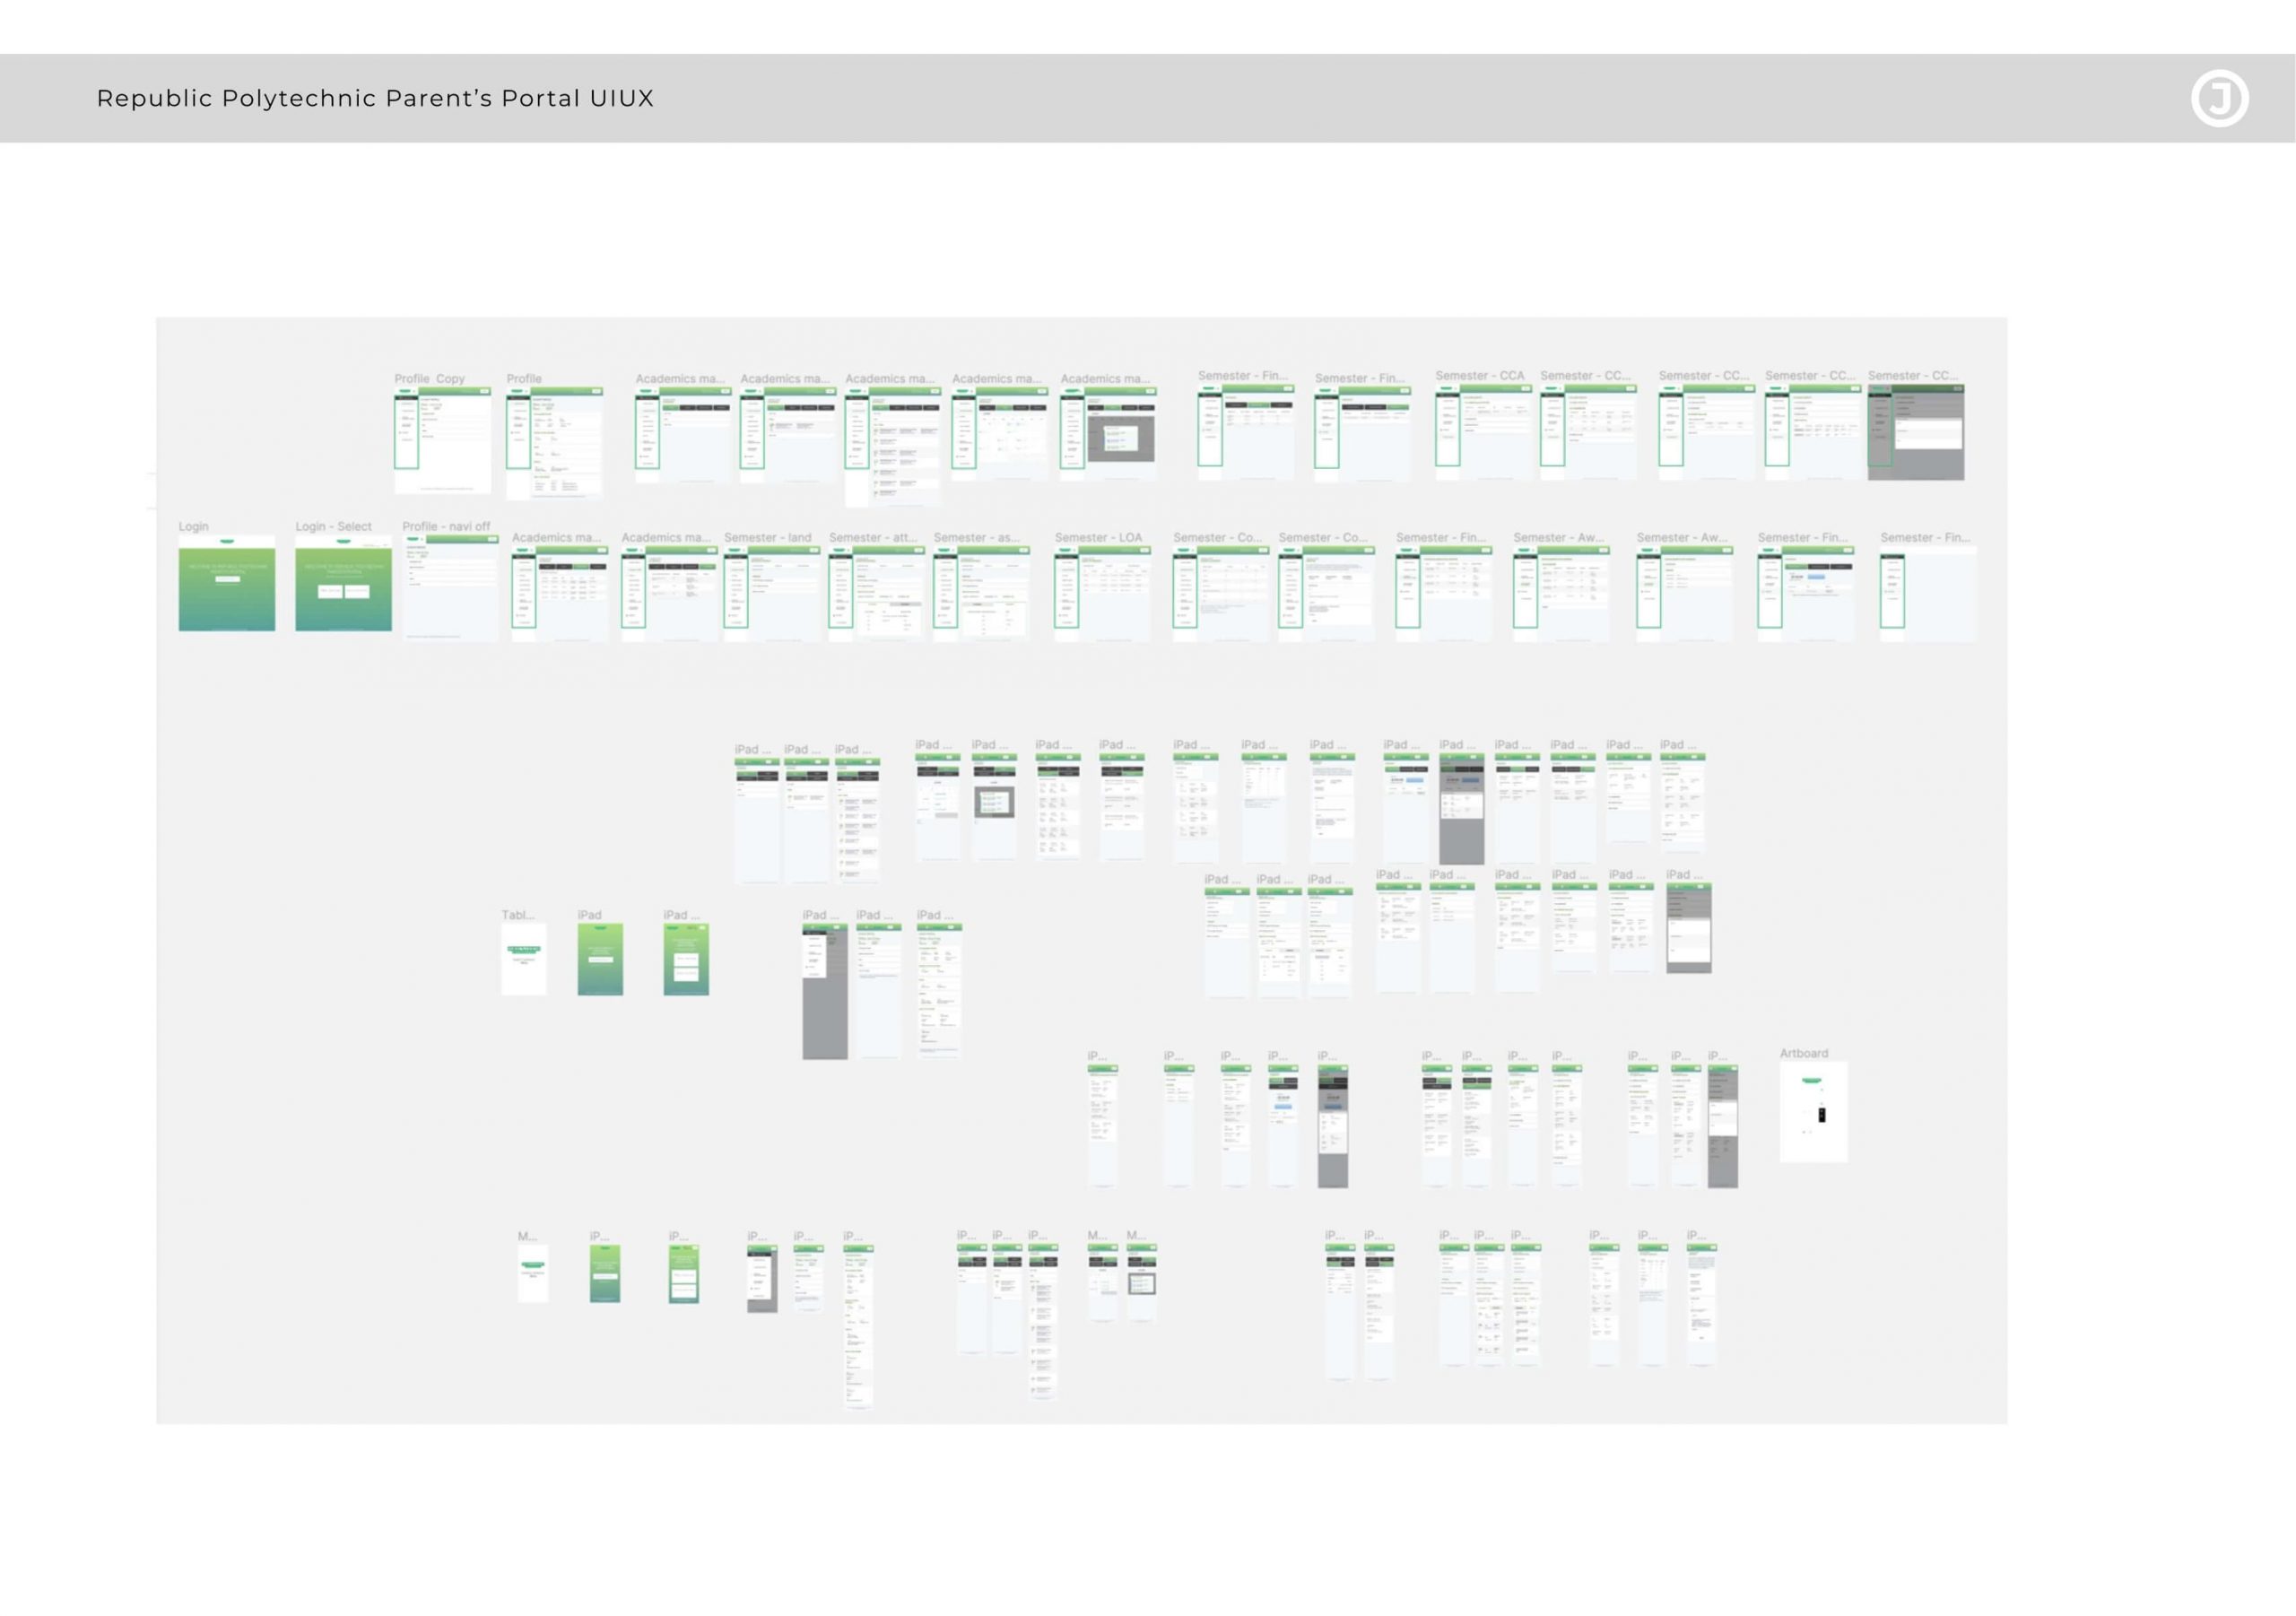The width and height of the screenshot is (2296, 1616).
Task: Select the white M... splash artboard with logo
Action: point(532,1273)
